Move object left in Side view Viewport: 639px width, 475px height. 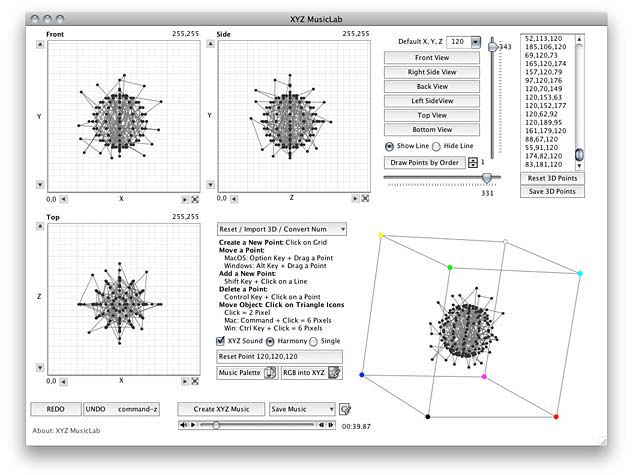(x=234, y=199)
